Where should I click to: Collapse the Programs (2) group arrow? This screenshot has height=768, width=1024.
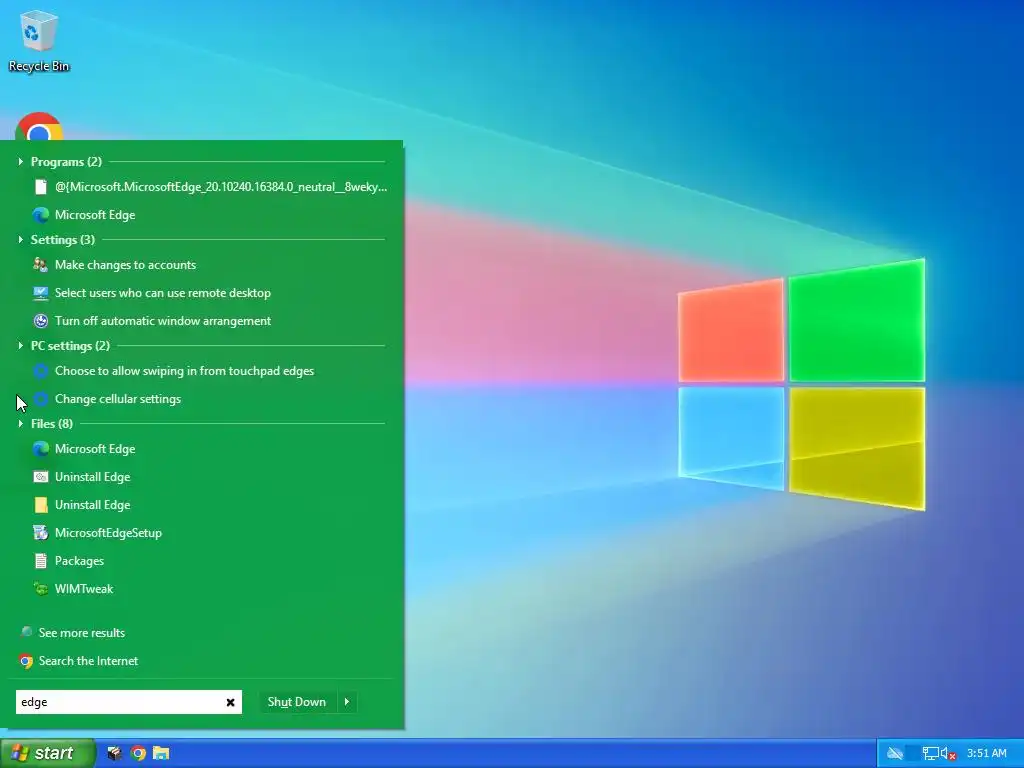pyautogui.click(x=20, y=161)
